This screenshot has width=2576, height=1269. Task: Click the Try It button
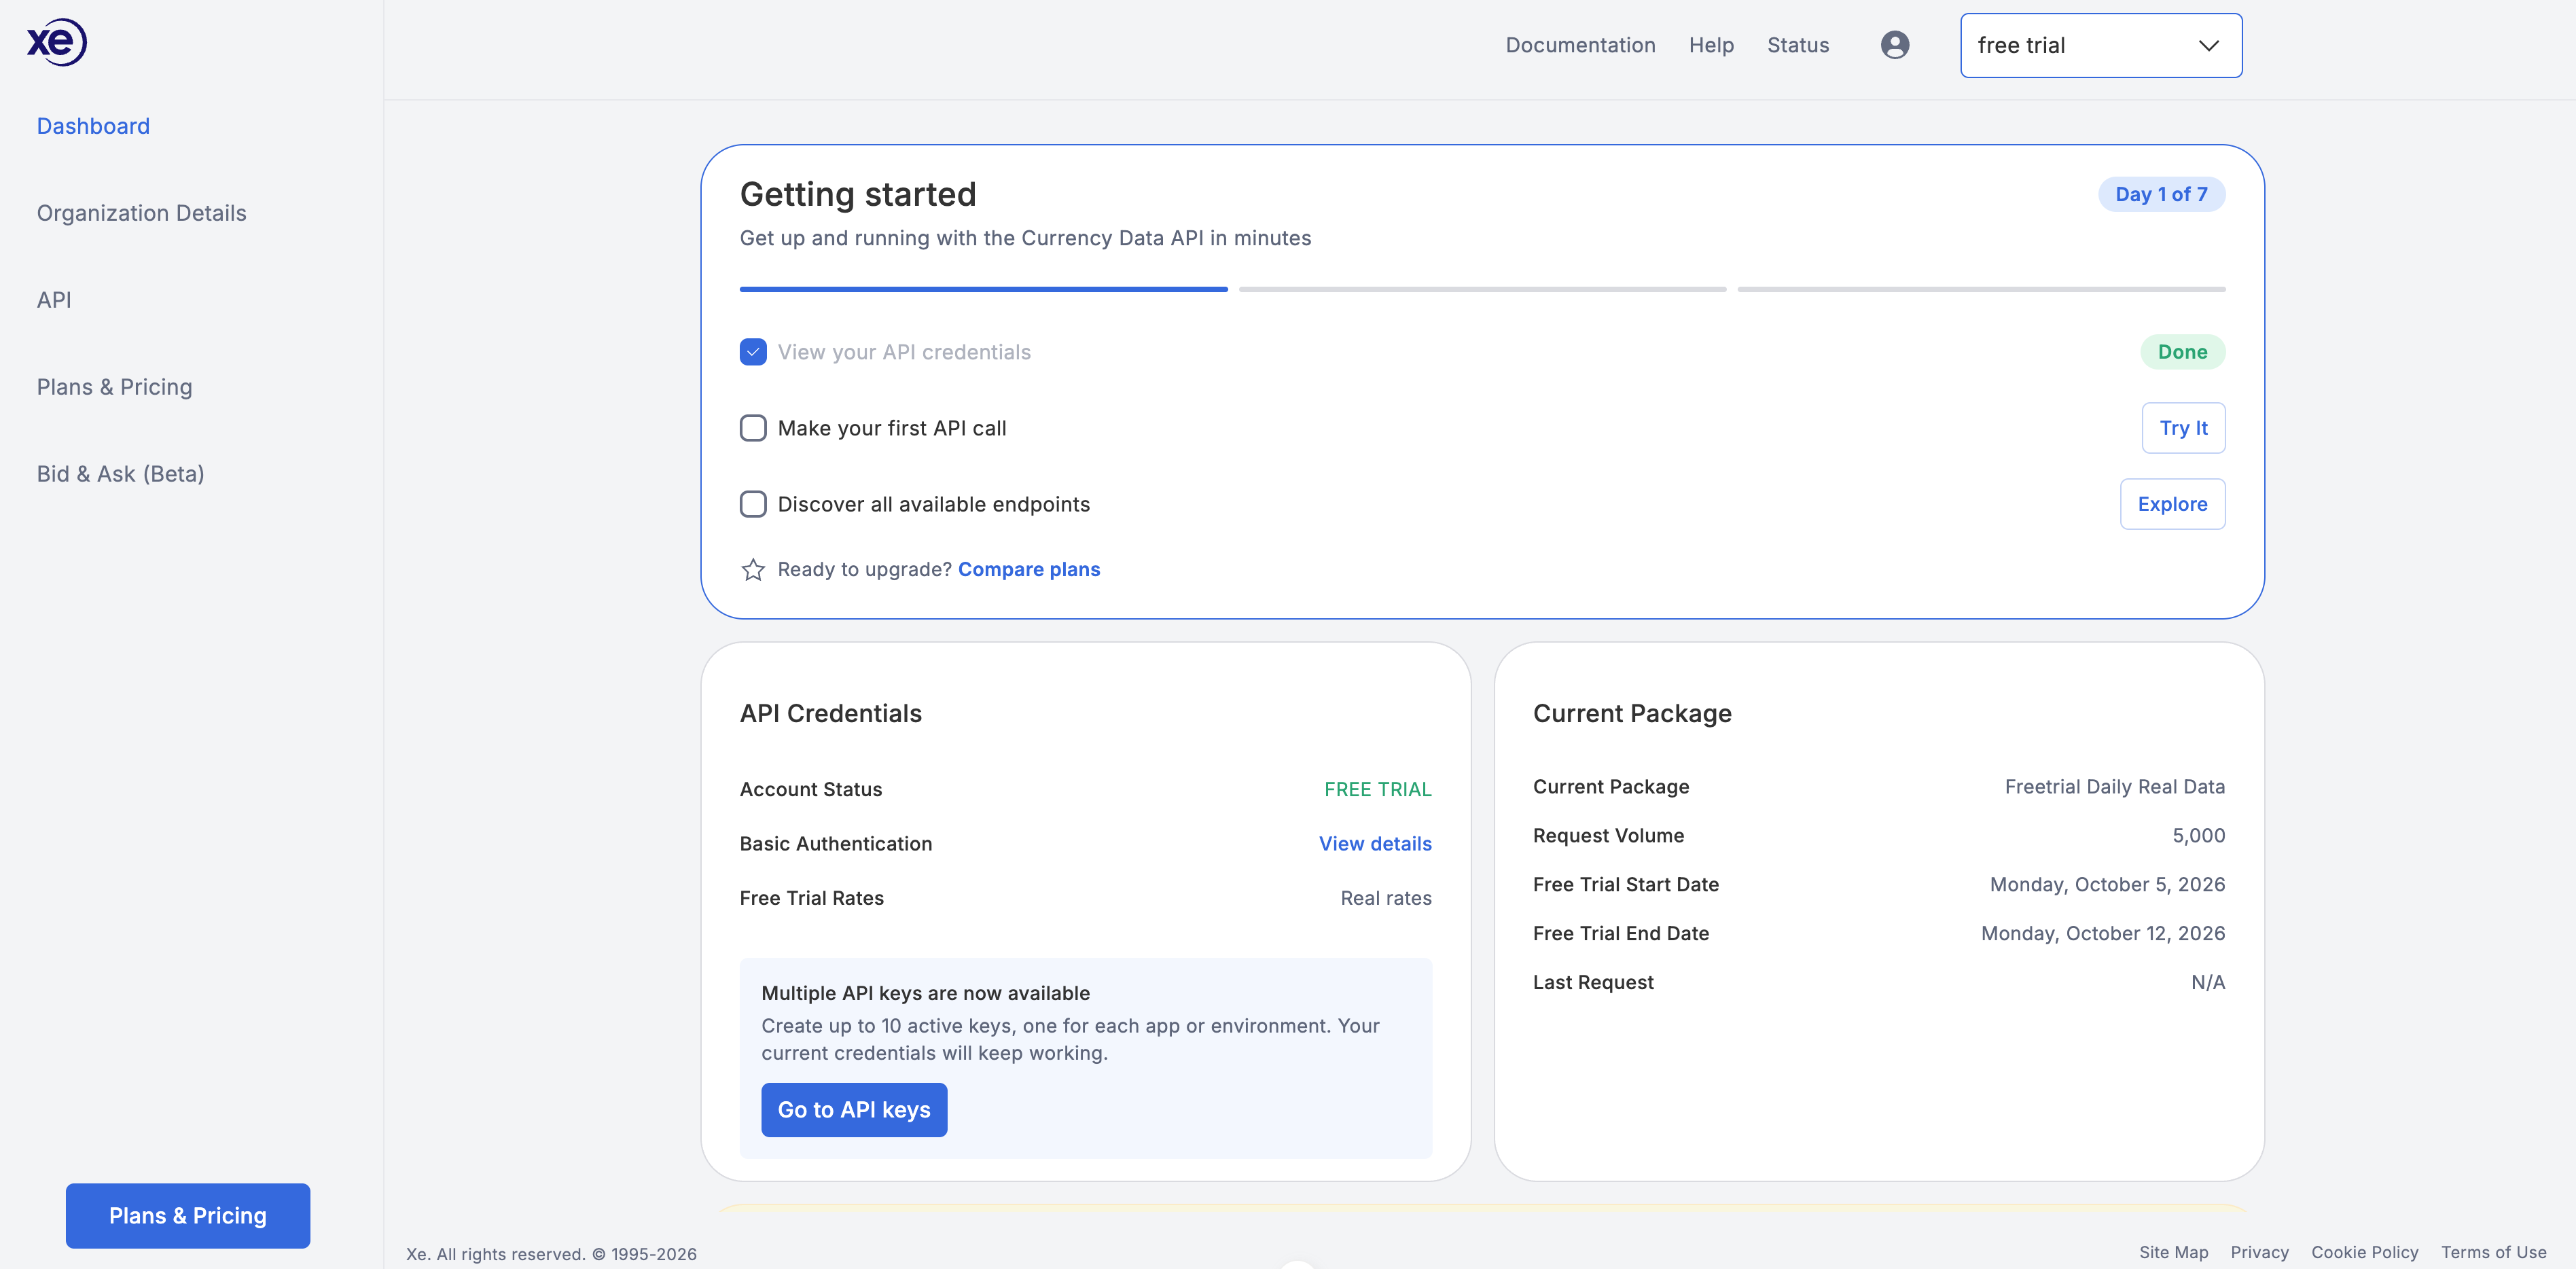pos(2183,428)
